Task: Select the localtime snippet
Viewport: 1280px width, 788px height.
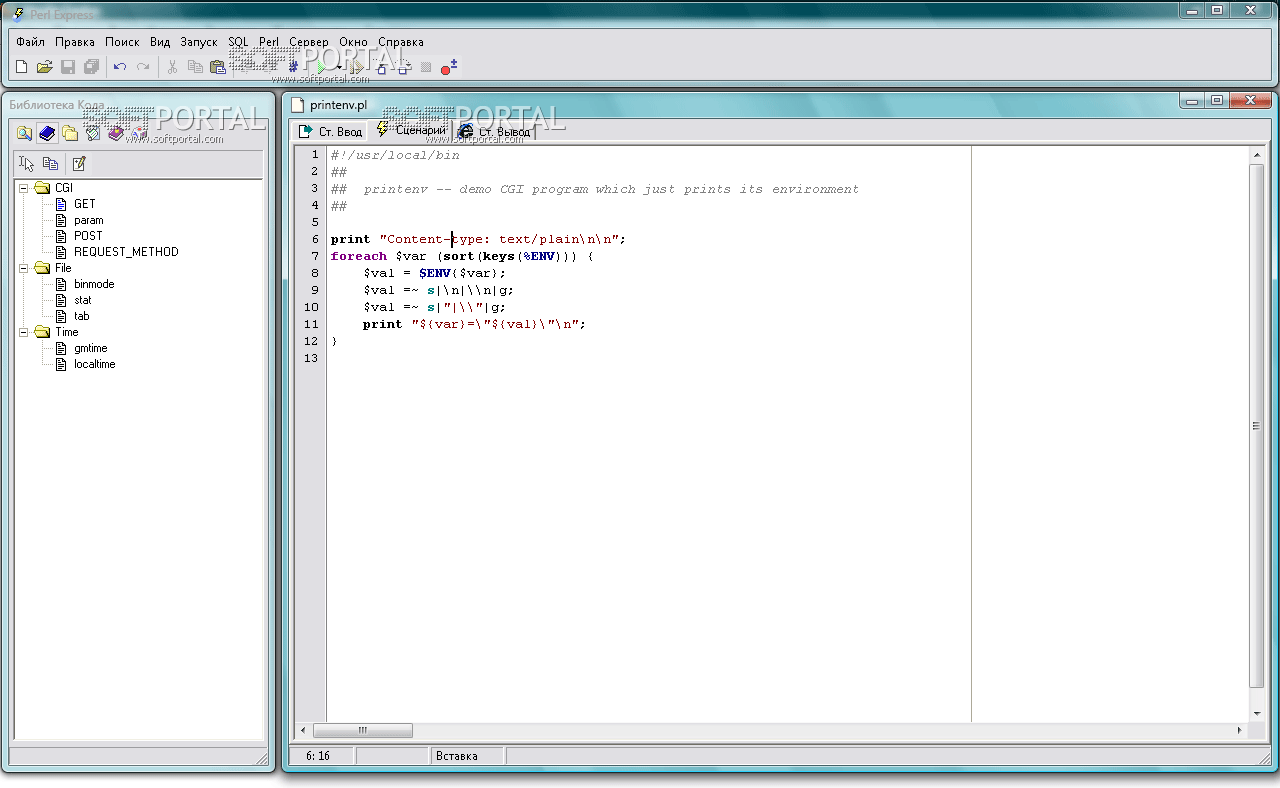Action: click(x=94, y=364)
